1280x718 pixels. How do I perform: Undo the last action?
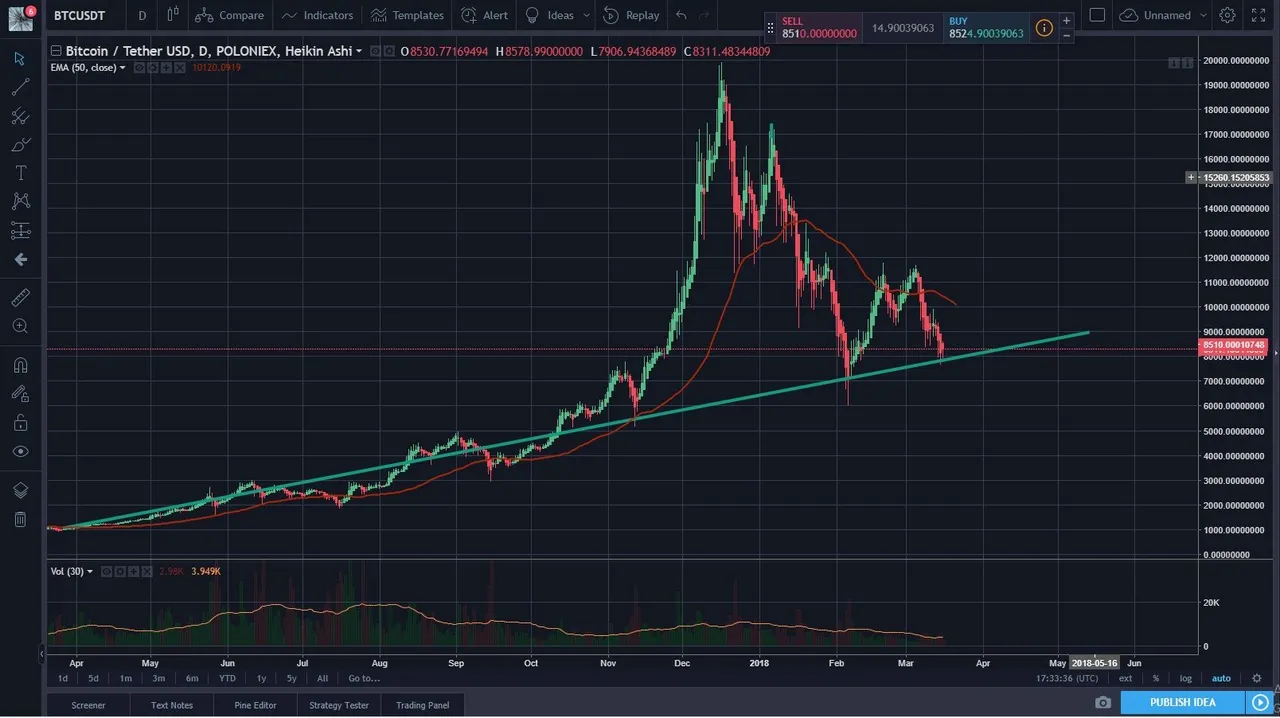(x=681, y=15)
